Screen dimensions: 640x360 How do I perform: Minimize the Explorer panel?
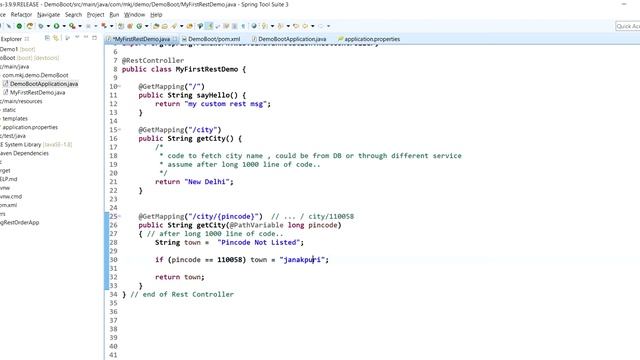pyautogui.click(x=86, y=38)
